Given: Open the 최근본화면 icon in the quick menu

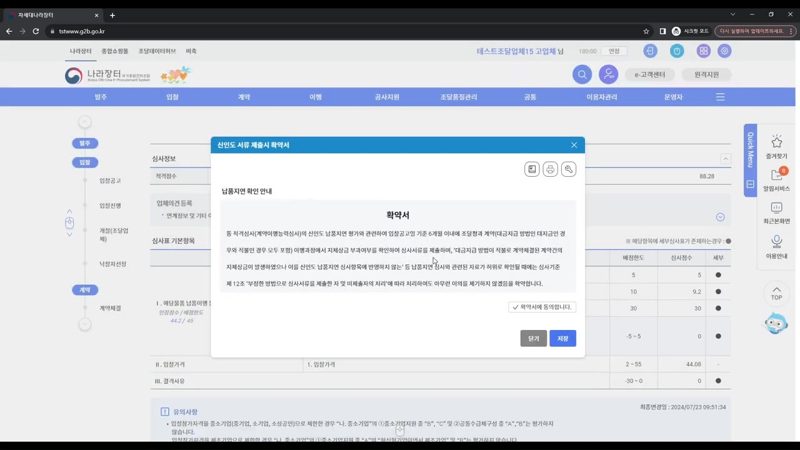Looking at the screenshot, I should (777, 208).
